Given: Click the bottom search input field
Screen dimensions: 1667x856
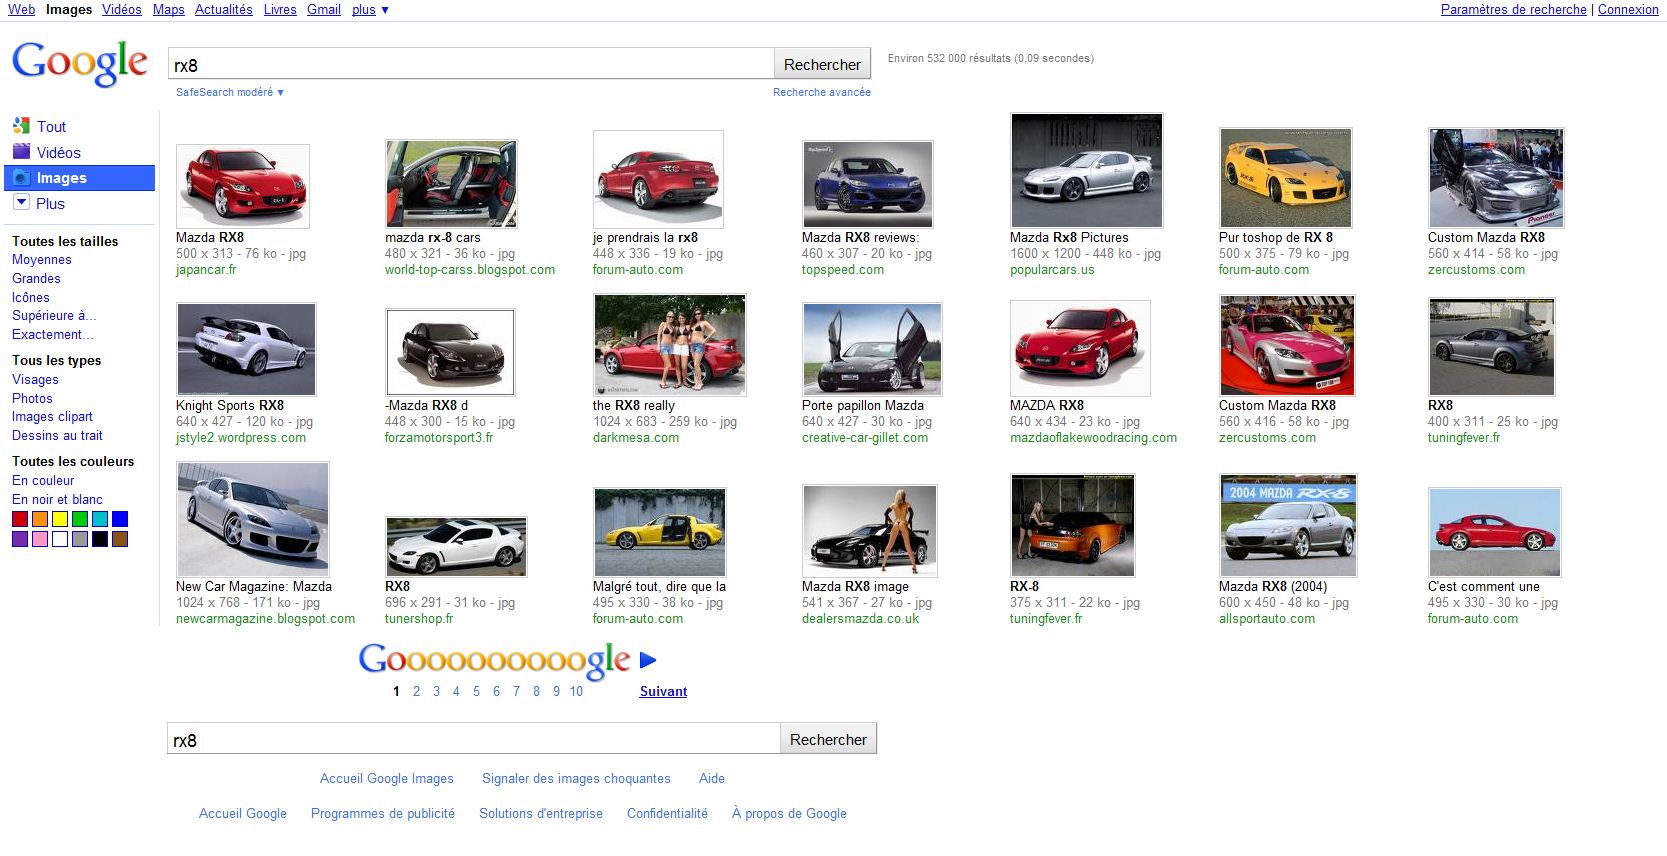Looking at the screenshot, I should click(472, 740).
